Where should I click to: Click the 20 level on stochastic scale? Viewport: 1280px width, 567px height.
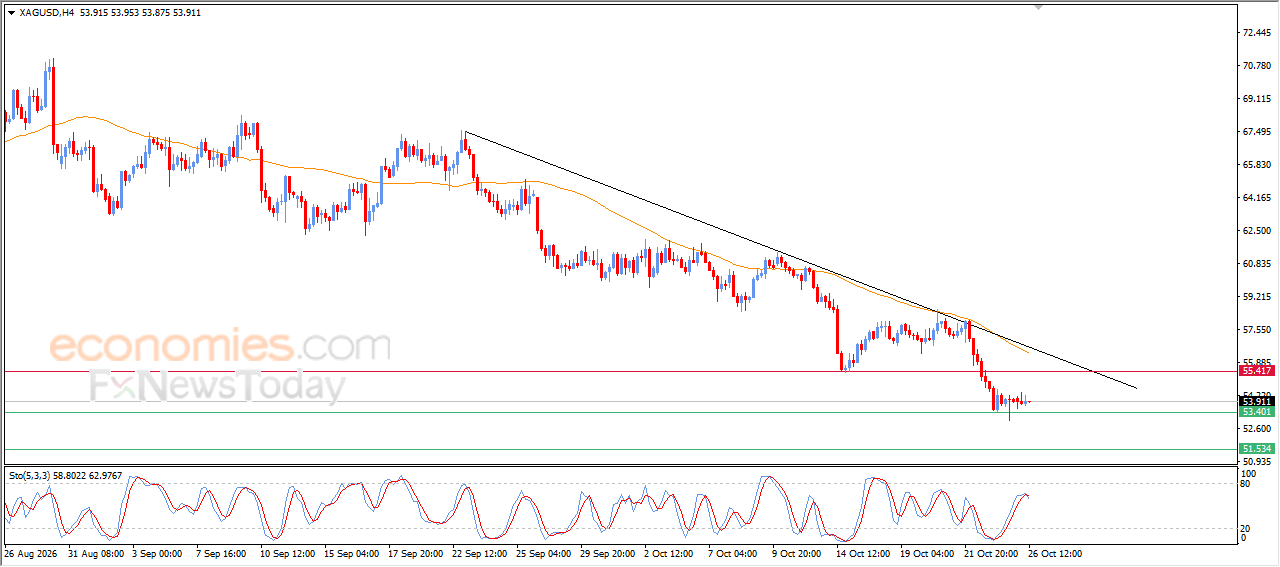pyautogui.click(x=1246, y=528)
